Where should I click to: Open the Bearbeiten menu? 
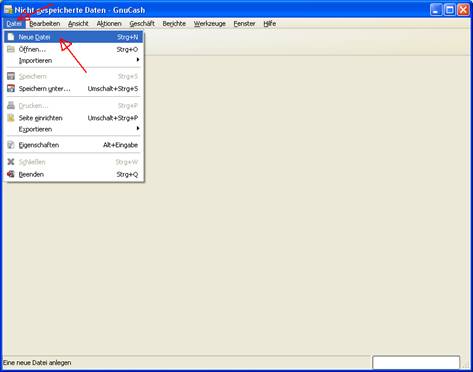(45, 24)
